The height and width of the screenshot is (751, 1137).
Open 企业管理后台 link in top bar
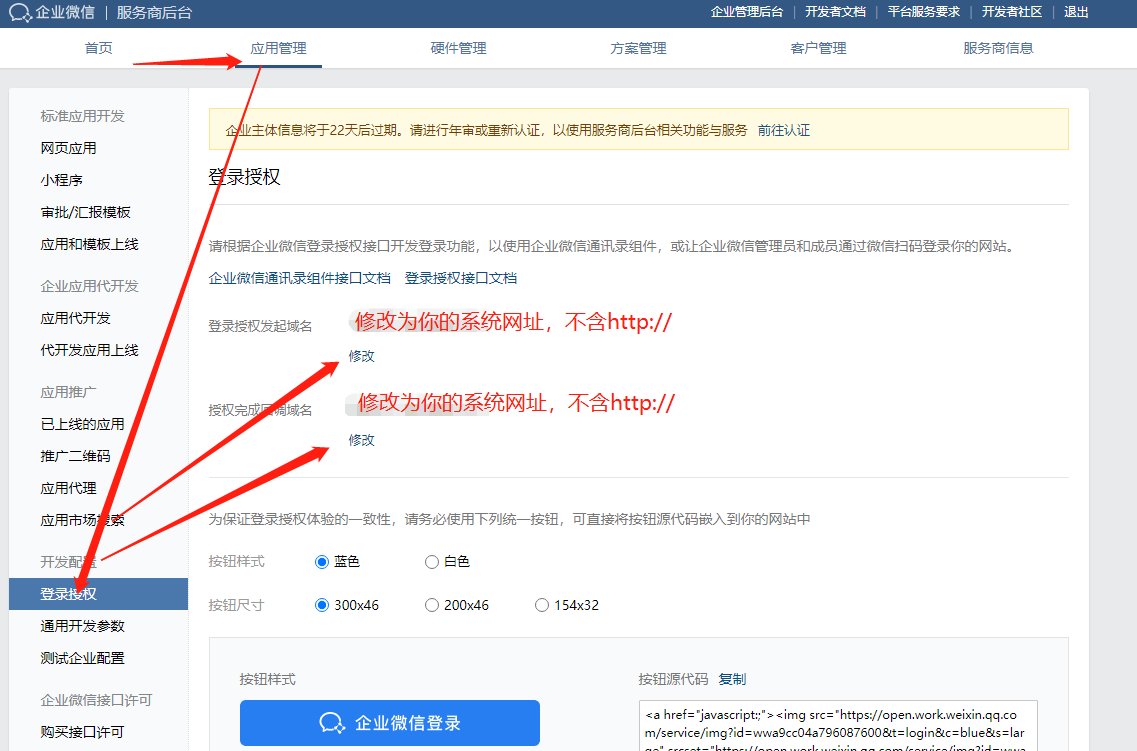[747, 12]
